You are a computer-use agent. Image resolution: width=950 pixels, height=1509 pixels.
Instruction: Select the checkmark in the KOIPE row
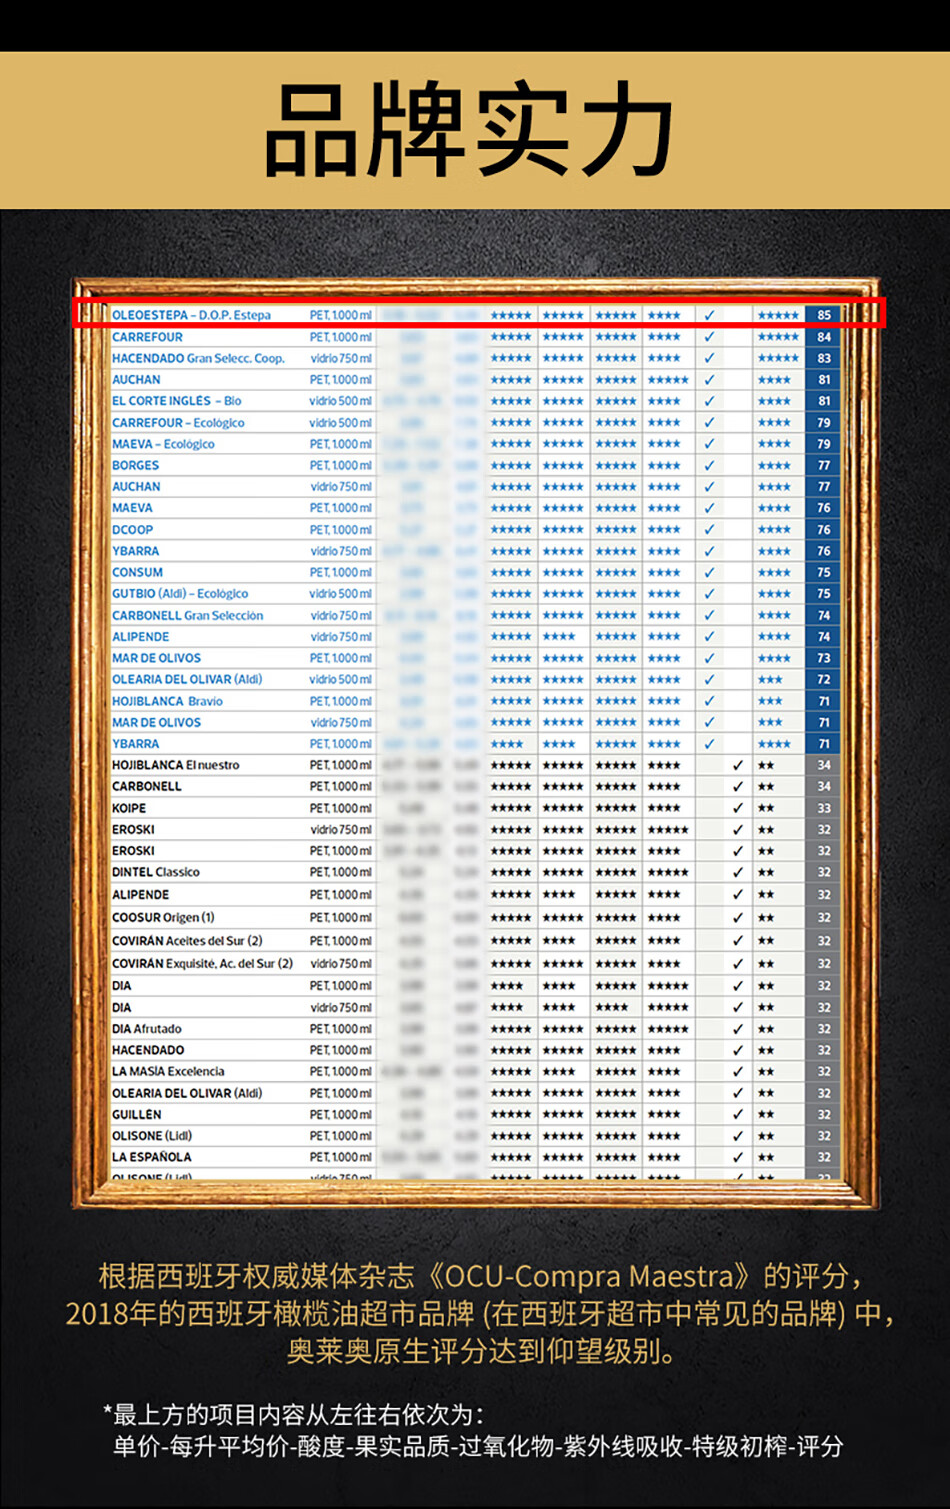click(x=738, y=808)
